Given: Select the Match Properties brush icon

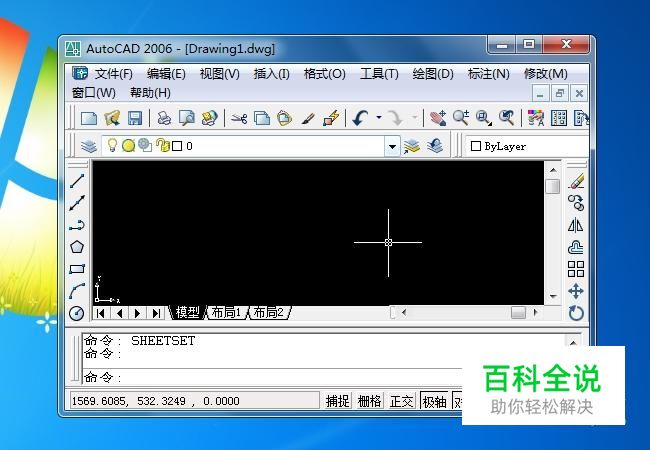Looking at the screenshot, I should [x=308, y=119].
